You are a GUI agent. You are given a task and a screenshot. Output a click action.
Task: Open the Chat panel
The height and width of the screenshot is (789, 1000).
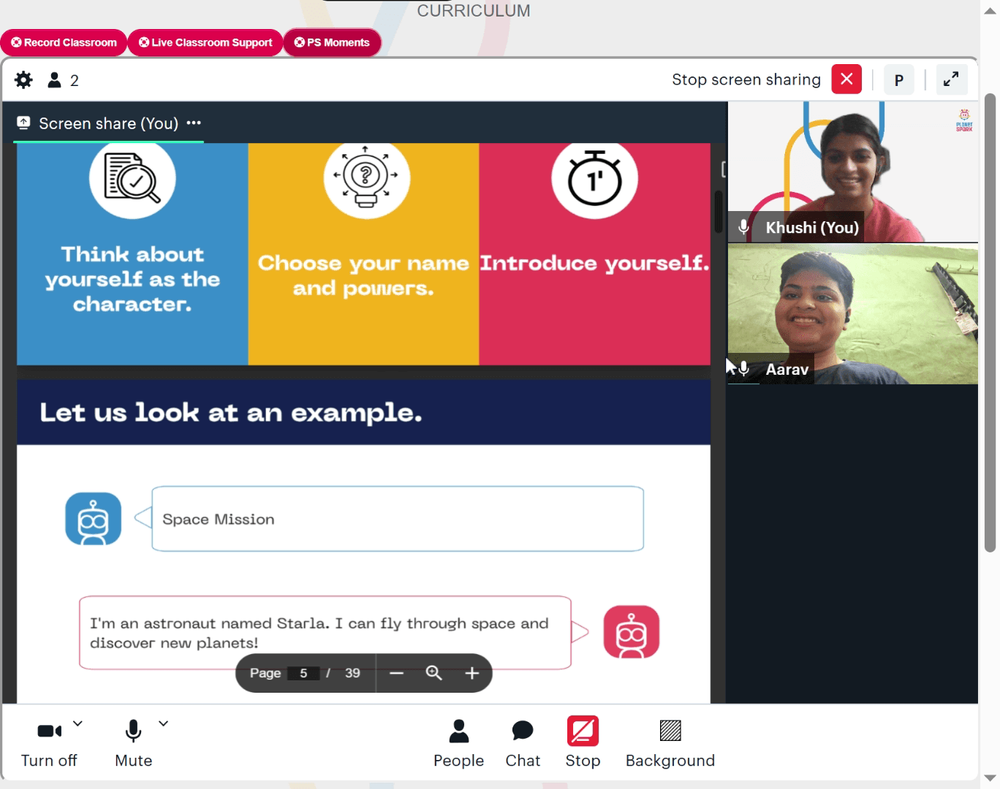(x=522, y=743)
